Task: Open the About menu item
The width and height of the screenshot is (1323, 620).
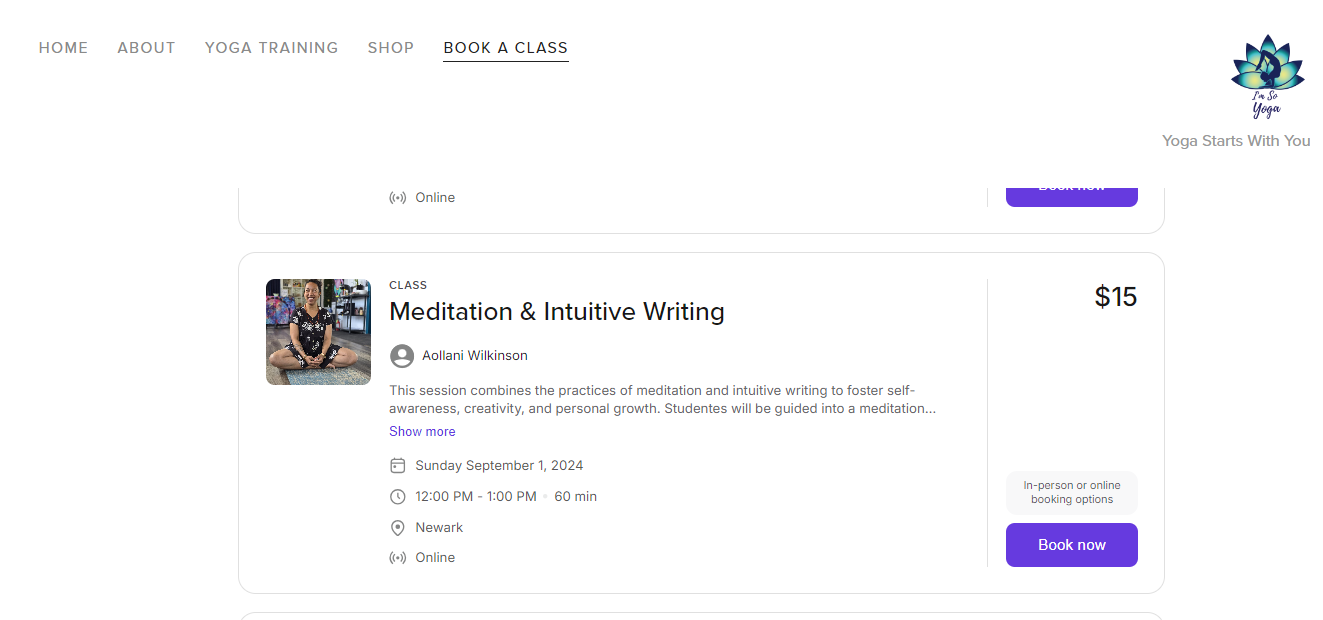Action: 146,48
